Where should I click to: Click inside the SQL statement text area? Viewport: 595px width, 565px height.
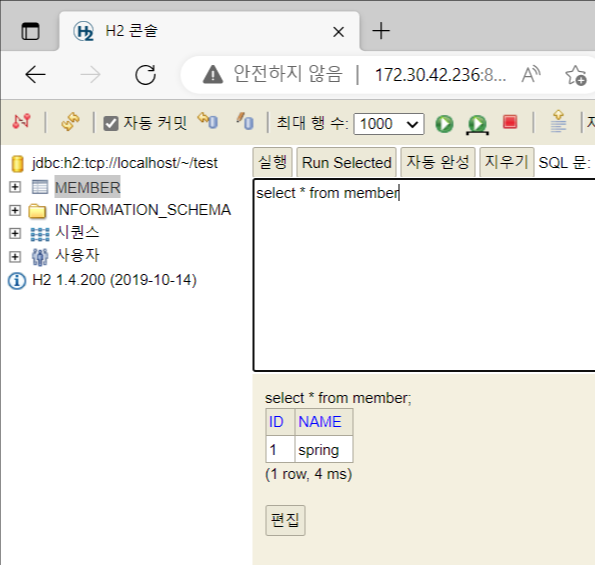point(424,275)
